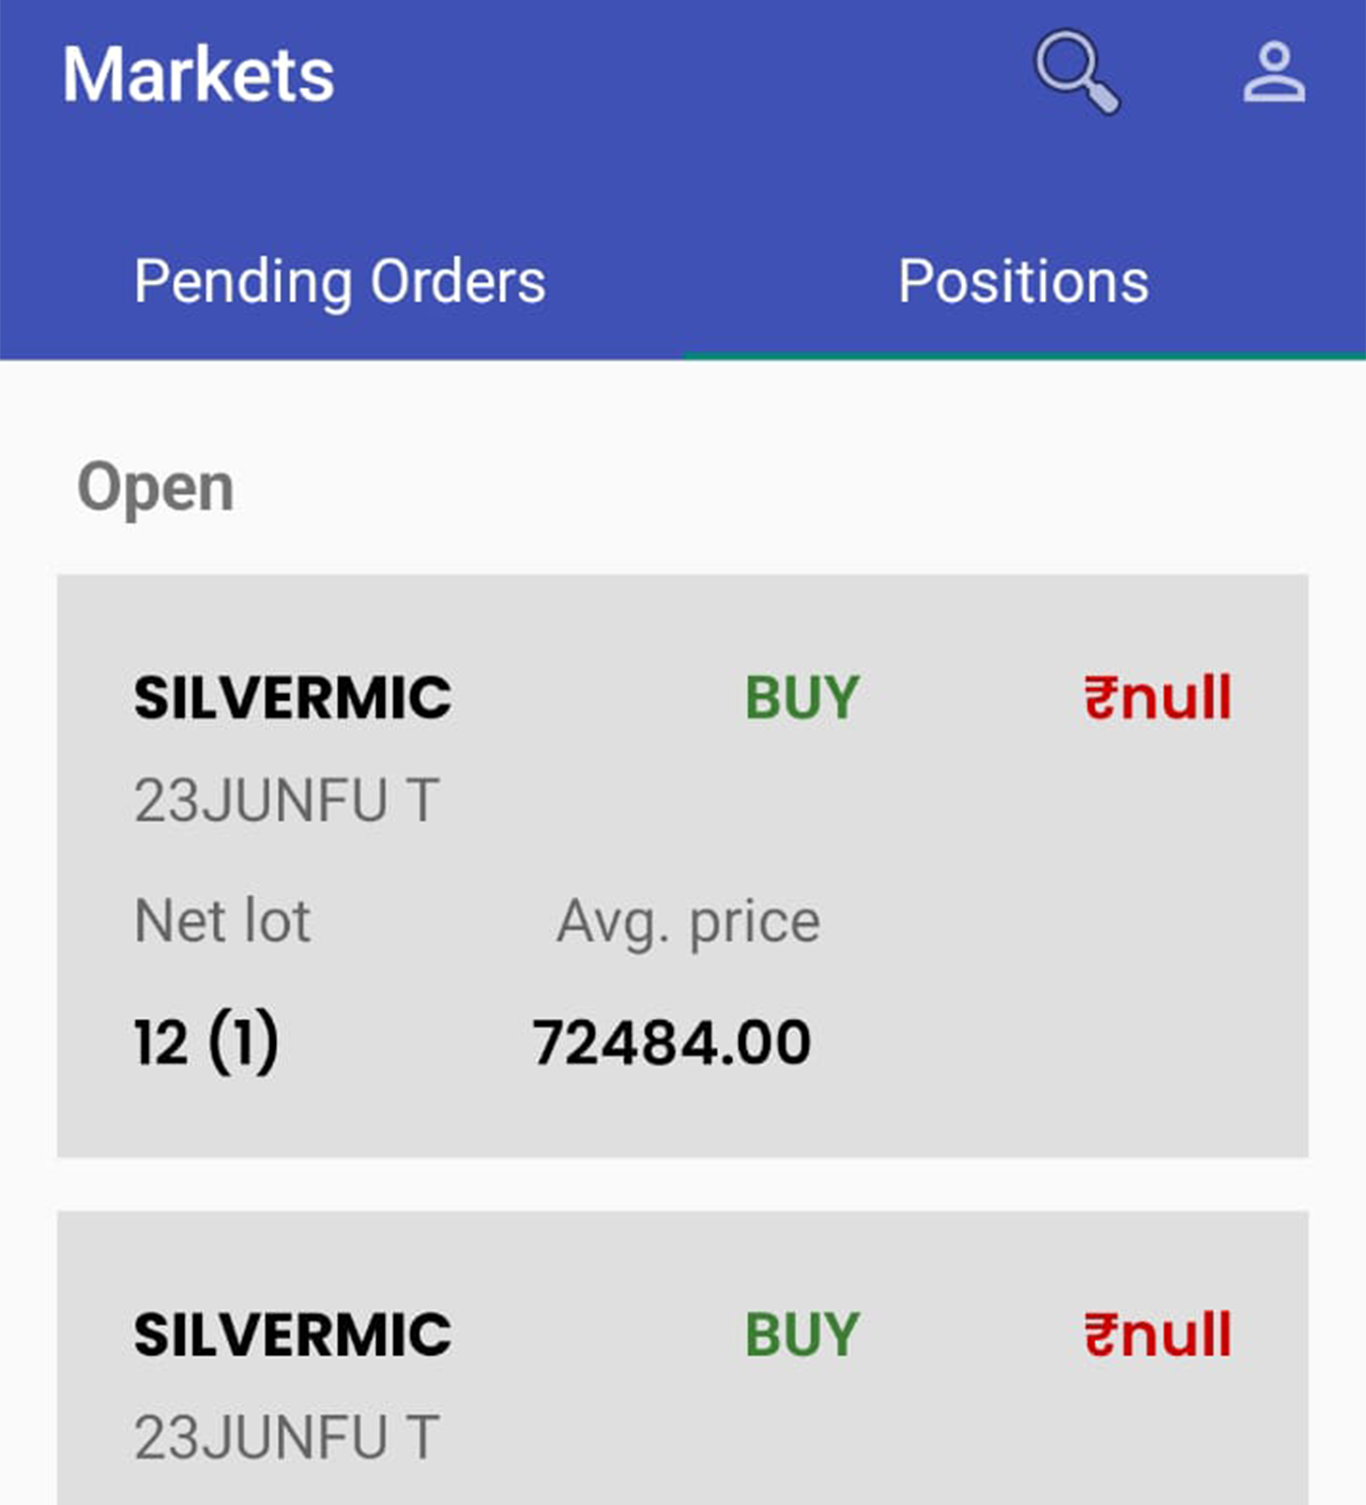Select the Open section heading
The image size is (1366, 1505).
(156, 488)
